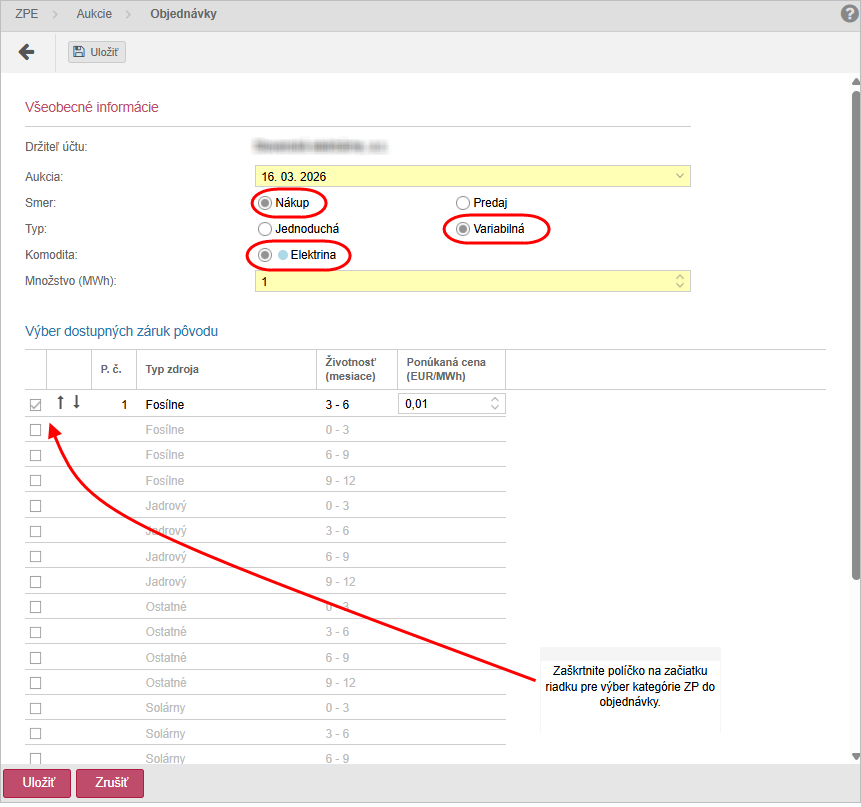Click the help question mark icon
861x807 pixels.
[x=850, y=14]
